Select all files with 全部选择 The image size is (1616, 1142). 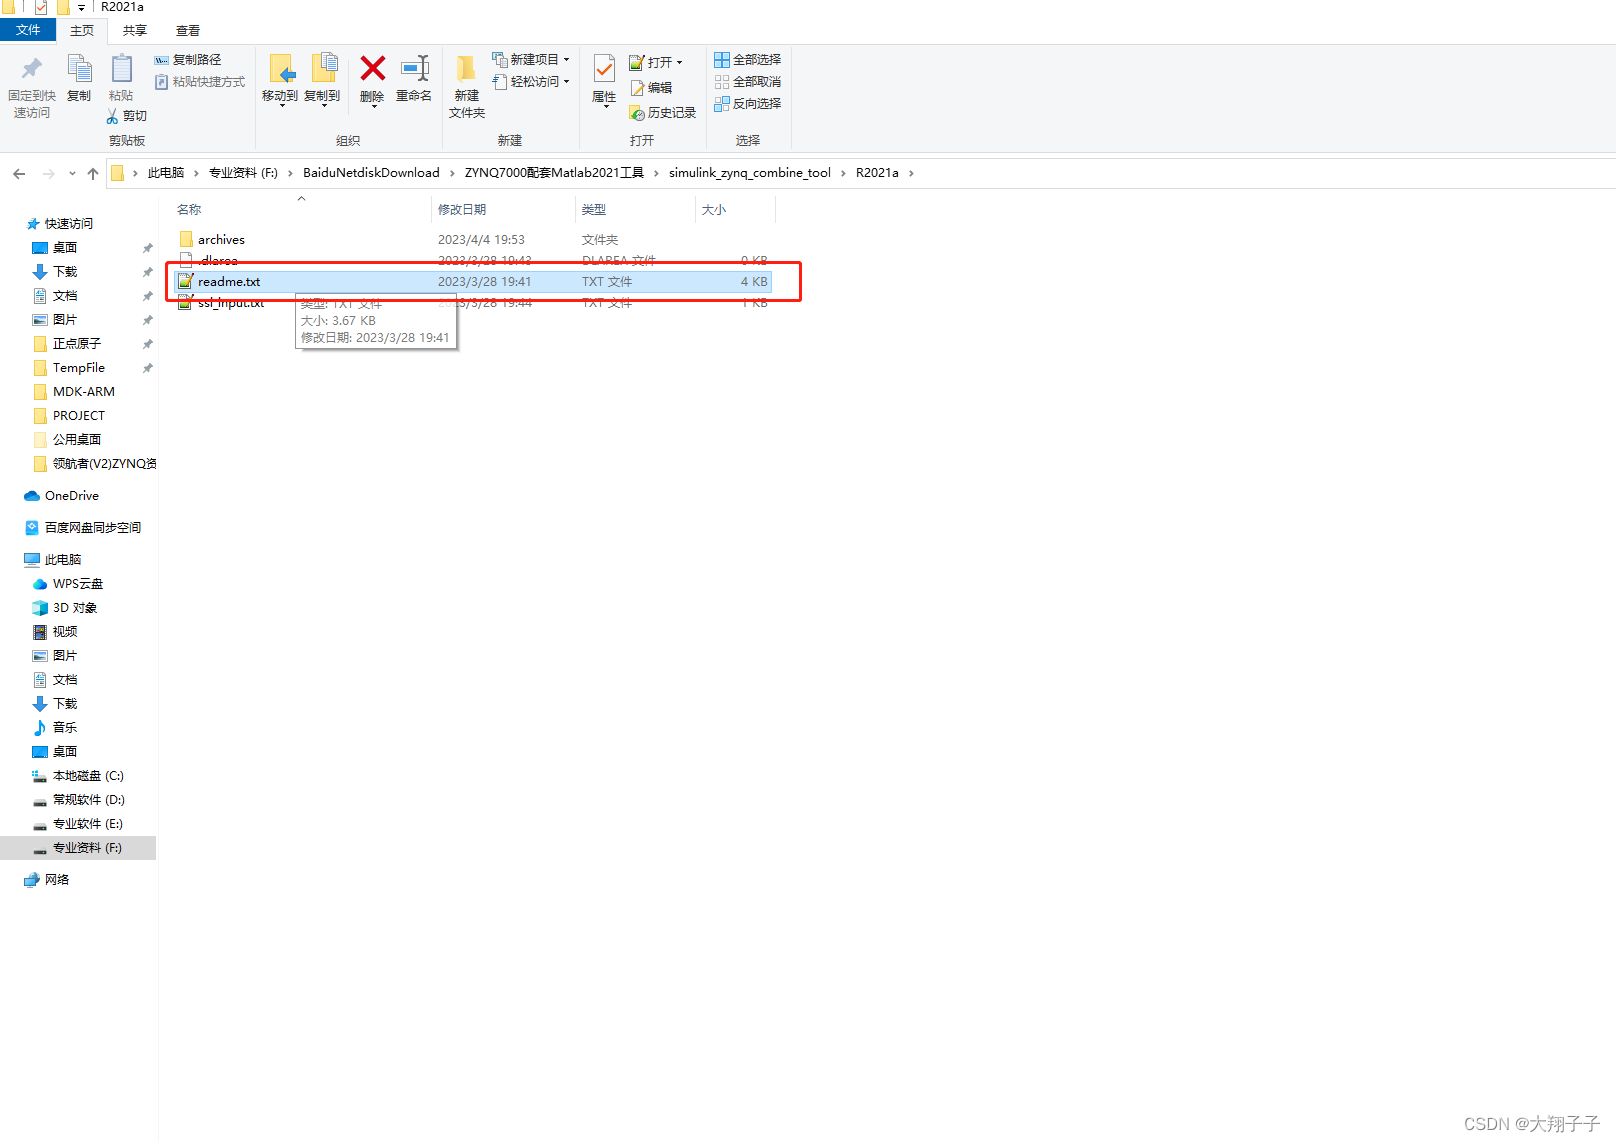point(747,59)
